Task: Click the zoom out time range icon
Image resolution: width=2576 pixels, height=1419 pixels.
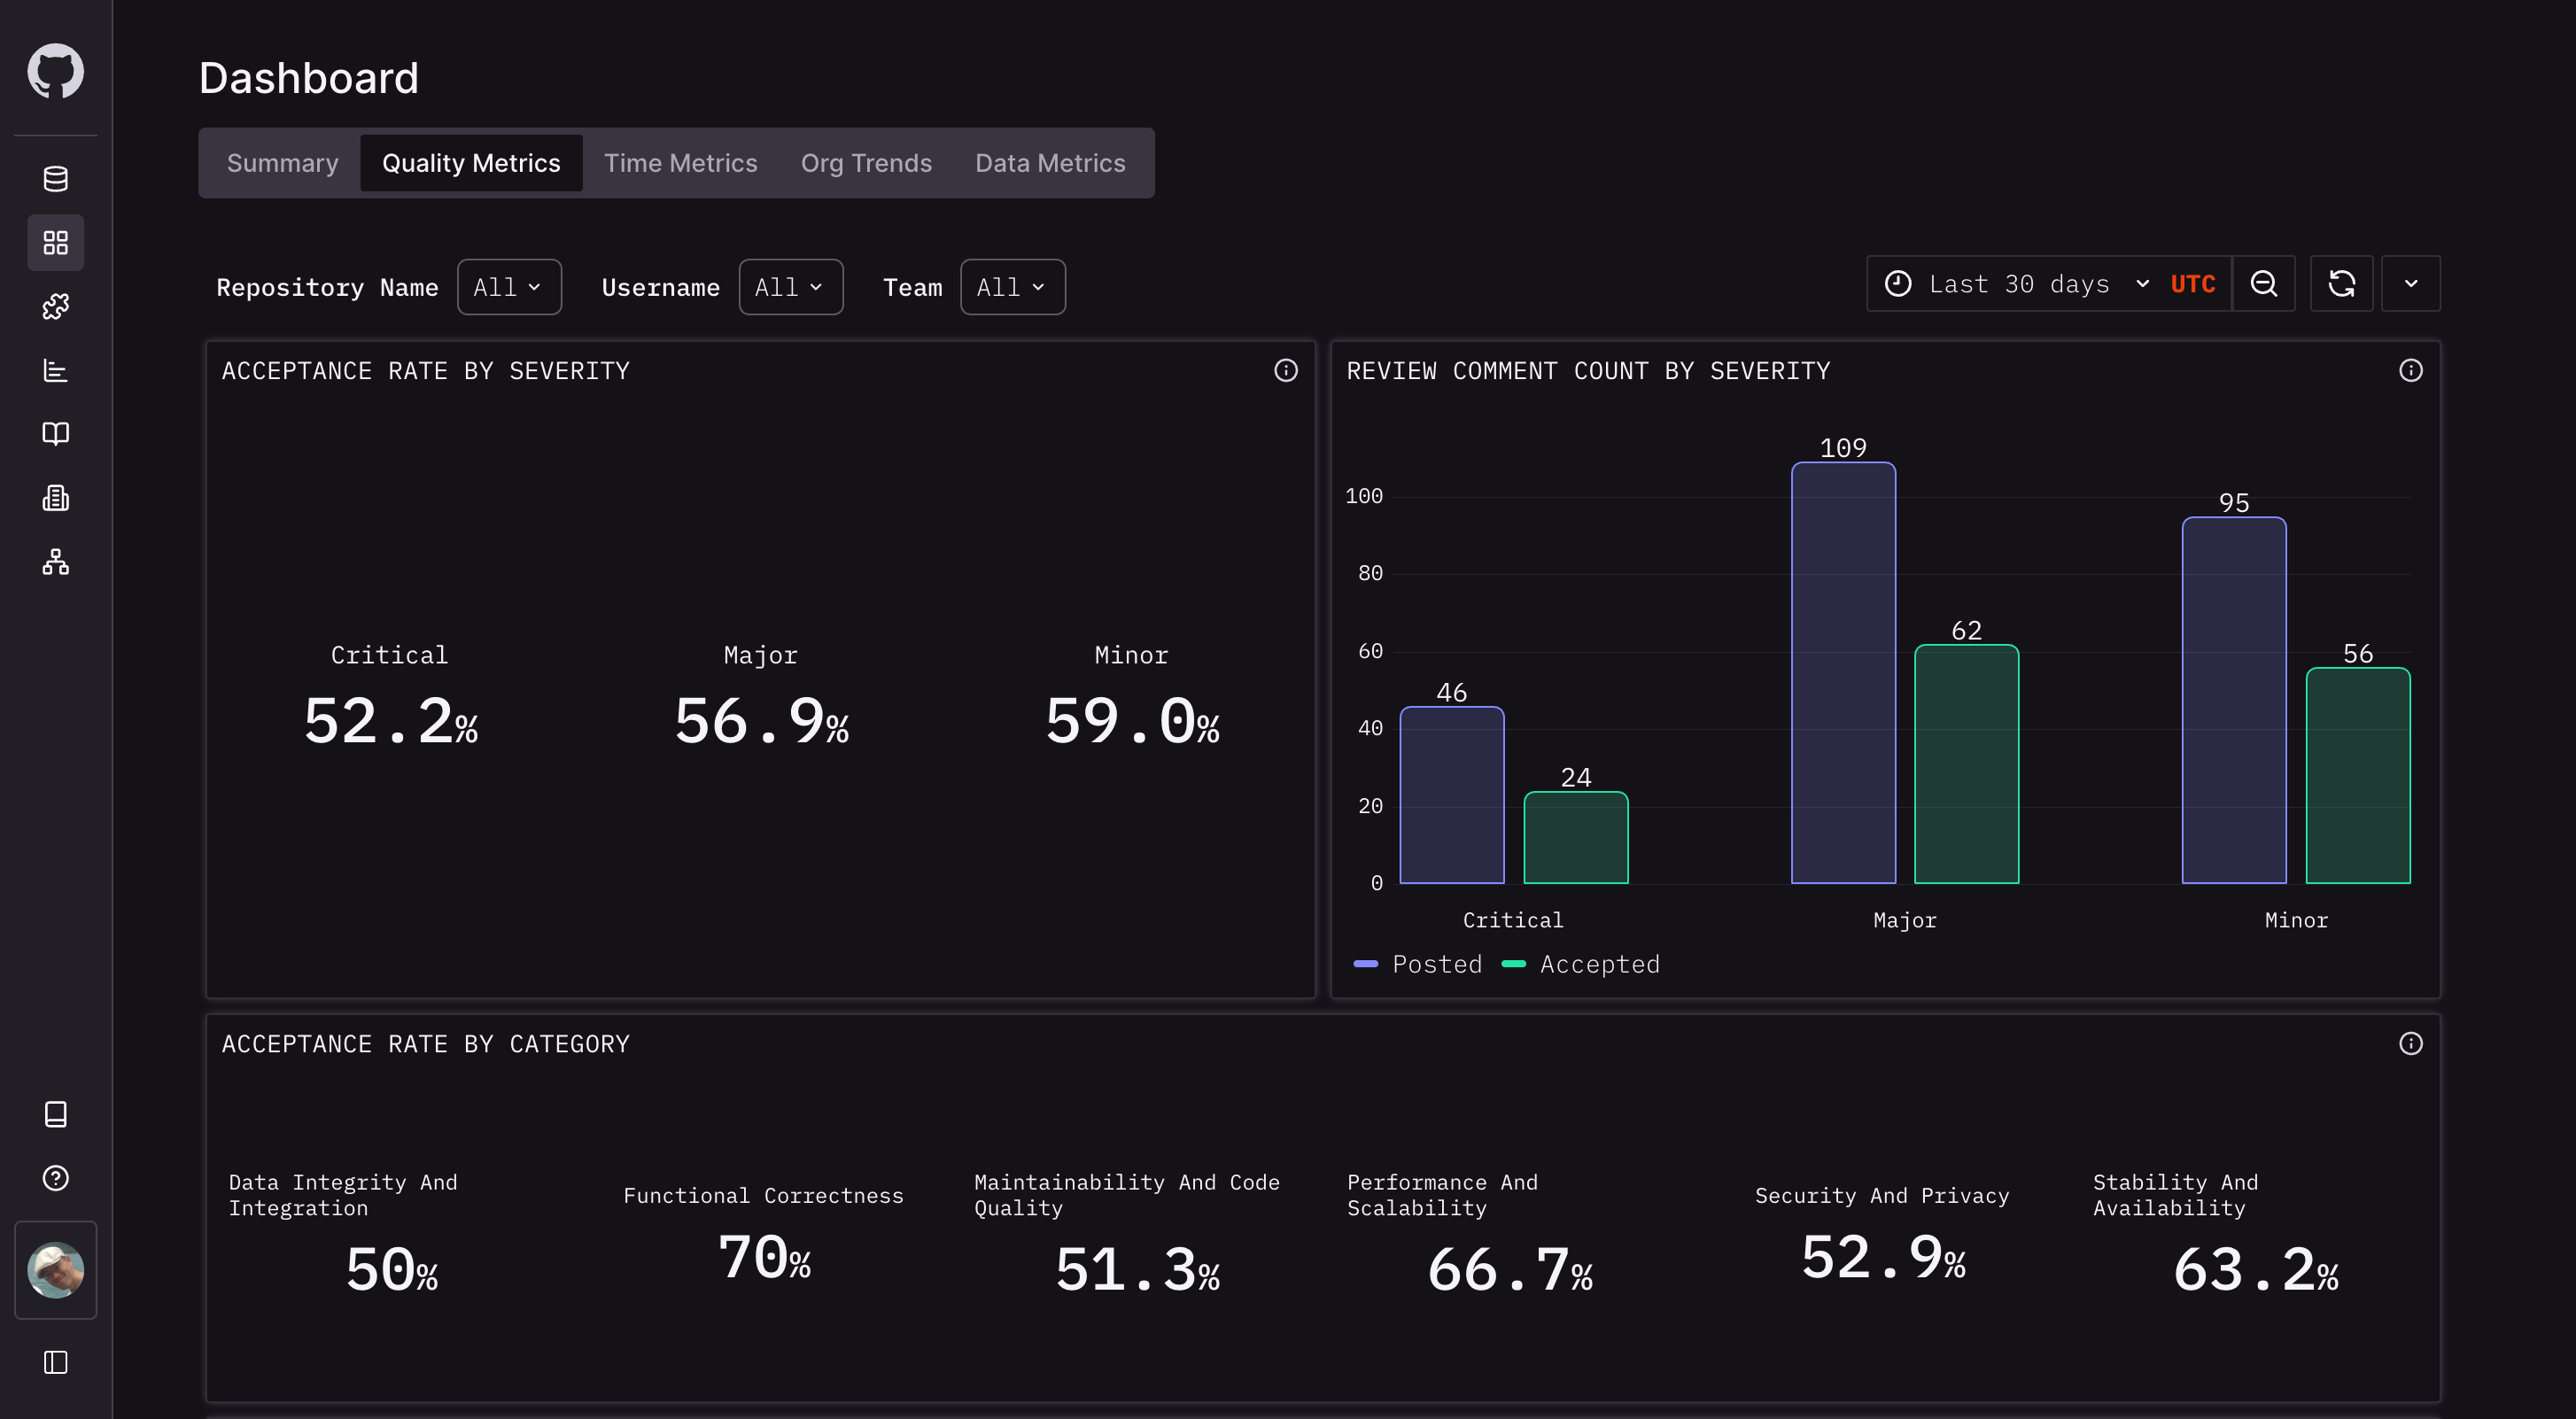Action: [2263, 284]
